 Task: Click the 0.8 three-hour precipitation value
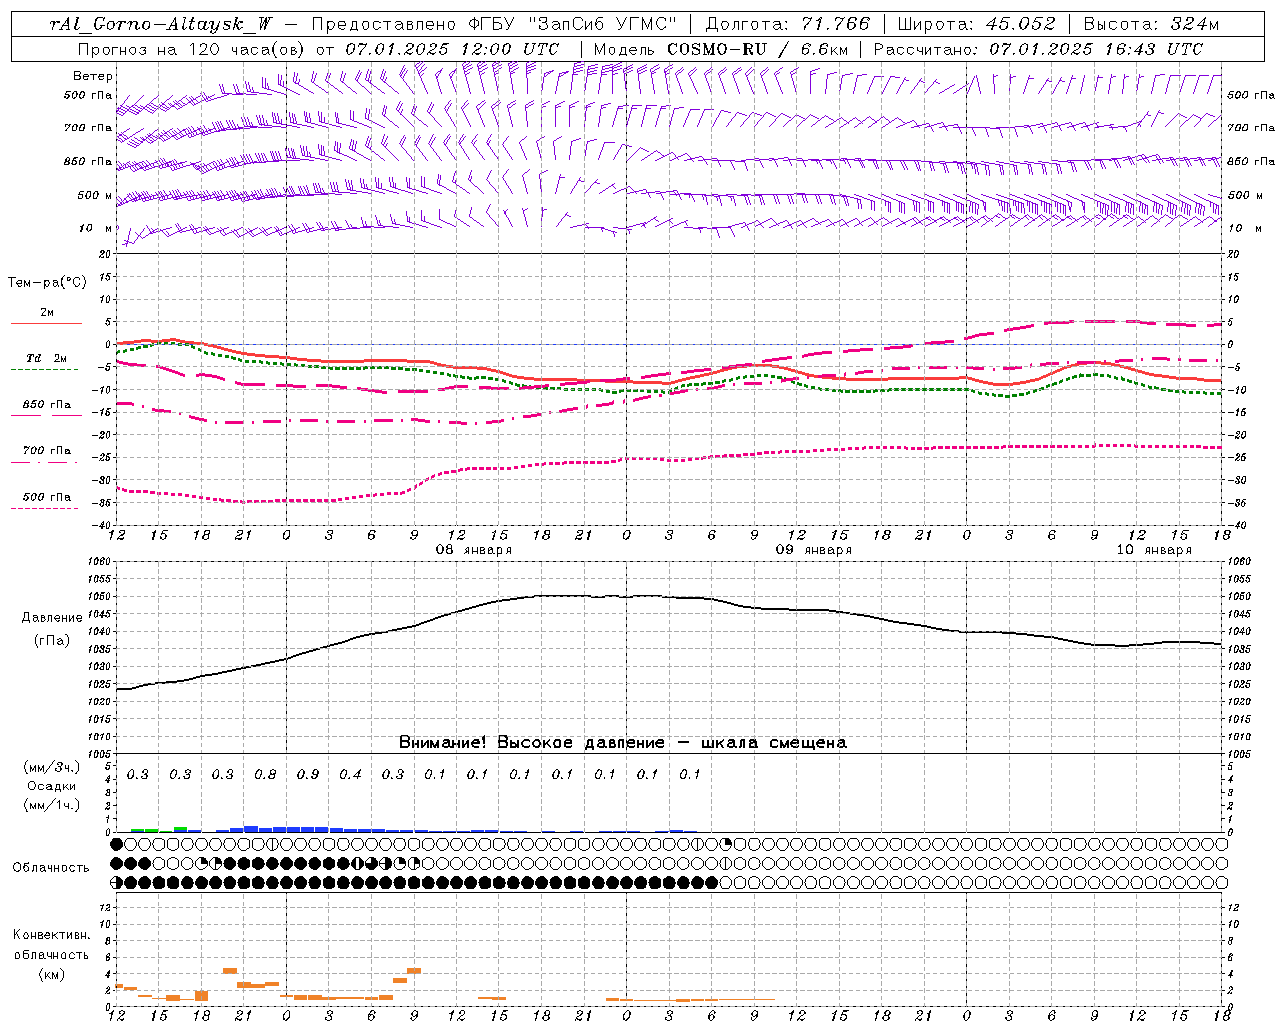pyautogui.click(x=265, y=774)
